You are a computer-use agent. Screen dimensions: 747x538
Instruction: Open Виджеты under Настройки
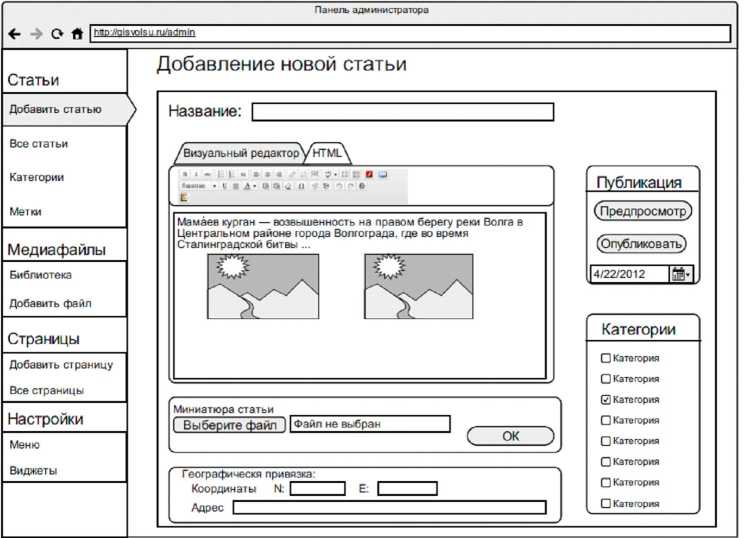(x=33, y=471)
